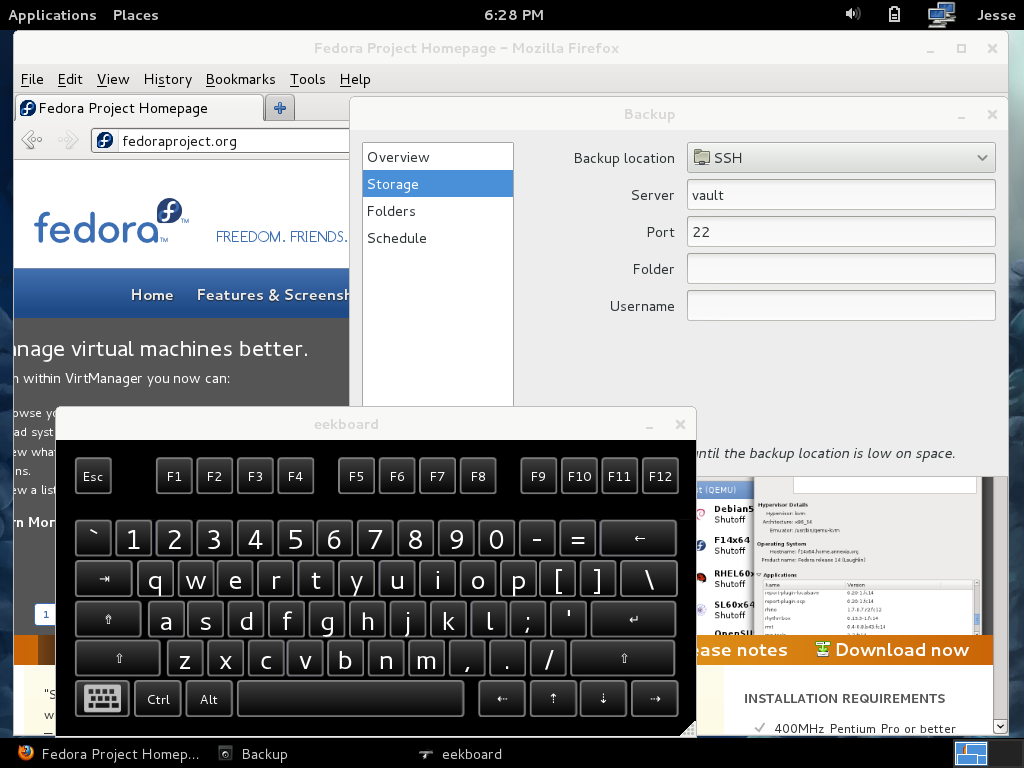Open the Applications menu in top panel
The height and width of the screenshot is (768, 1024).
(52, 15)
